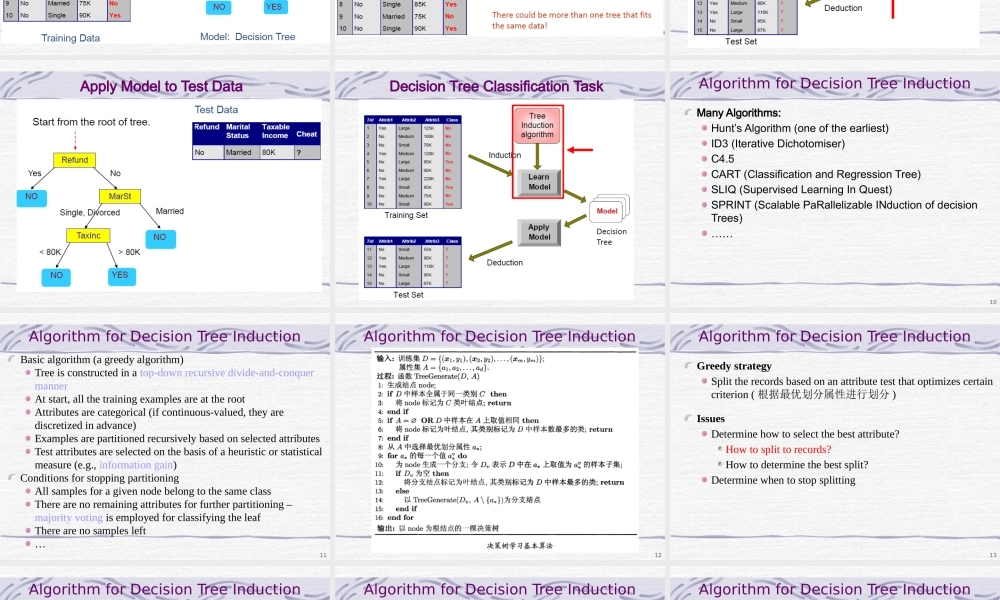Click the yellow MarSt tree node
Image resolution: width=1000 pixels, height=600 pixels.
click(120, 196)
